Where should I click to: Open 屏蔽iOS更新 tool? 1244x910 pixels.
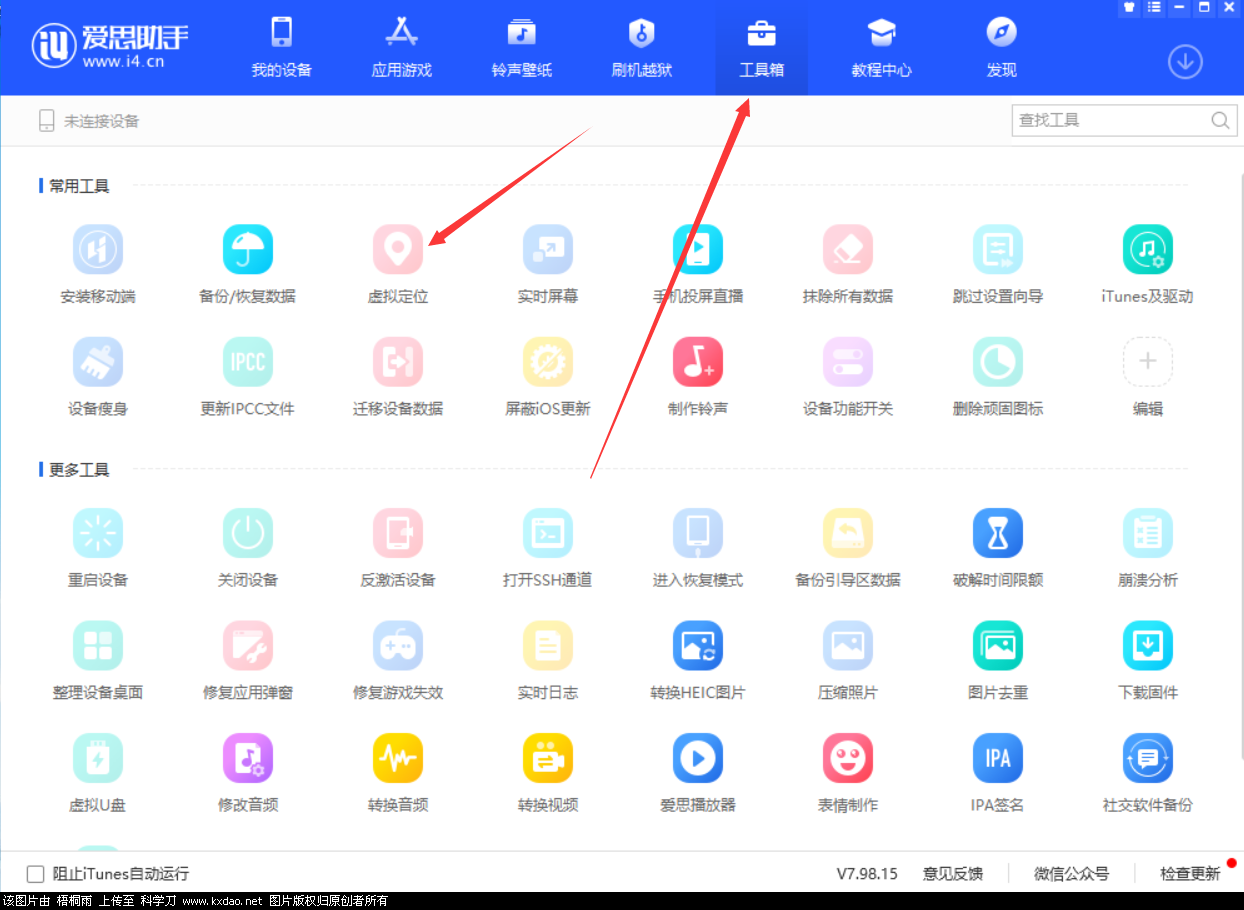click(x=548, y=361)
